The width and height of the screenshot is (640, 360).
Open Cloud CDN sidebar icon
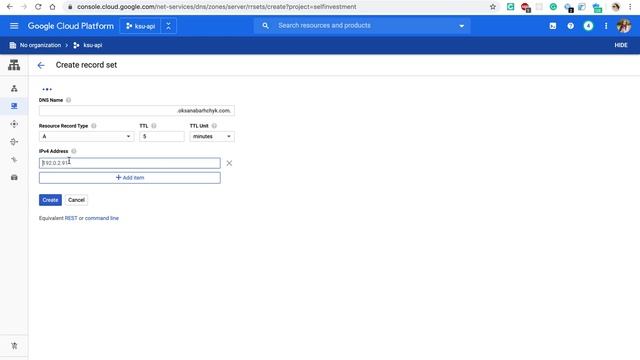(x=14, y=124)
